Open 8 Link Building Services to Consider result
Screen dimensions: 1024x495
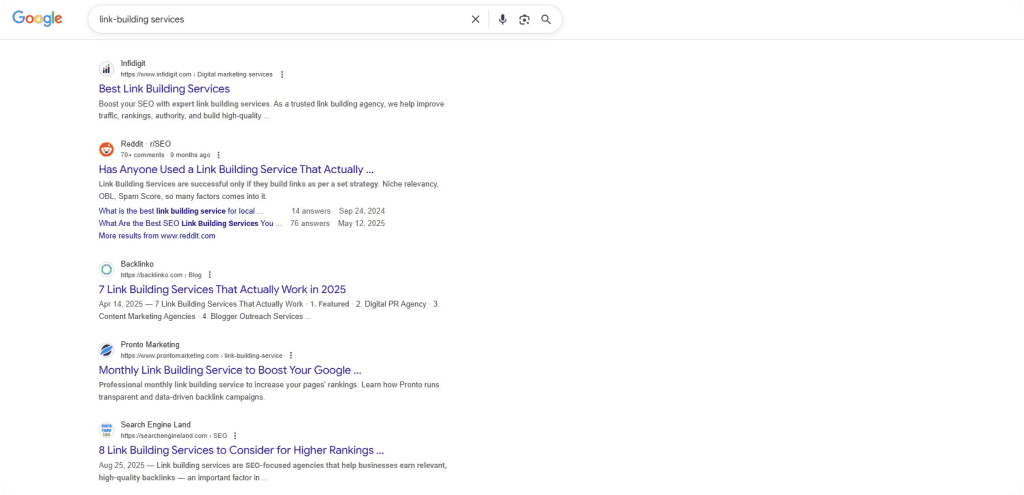[x=241, y=450]
